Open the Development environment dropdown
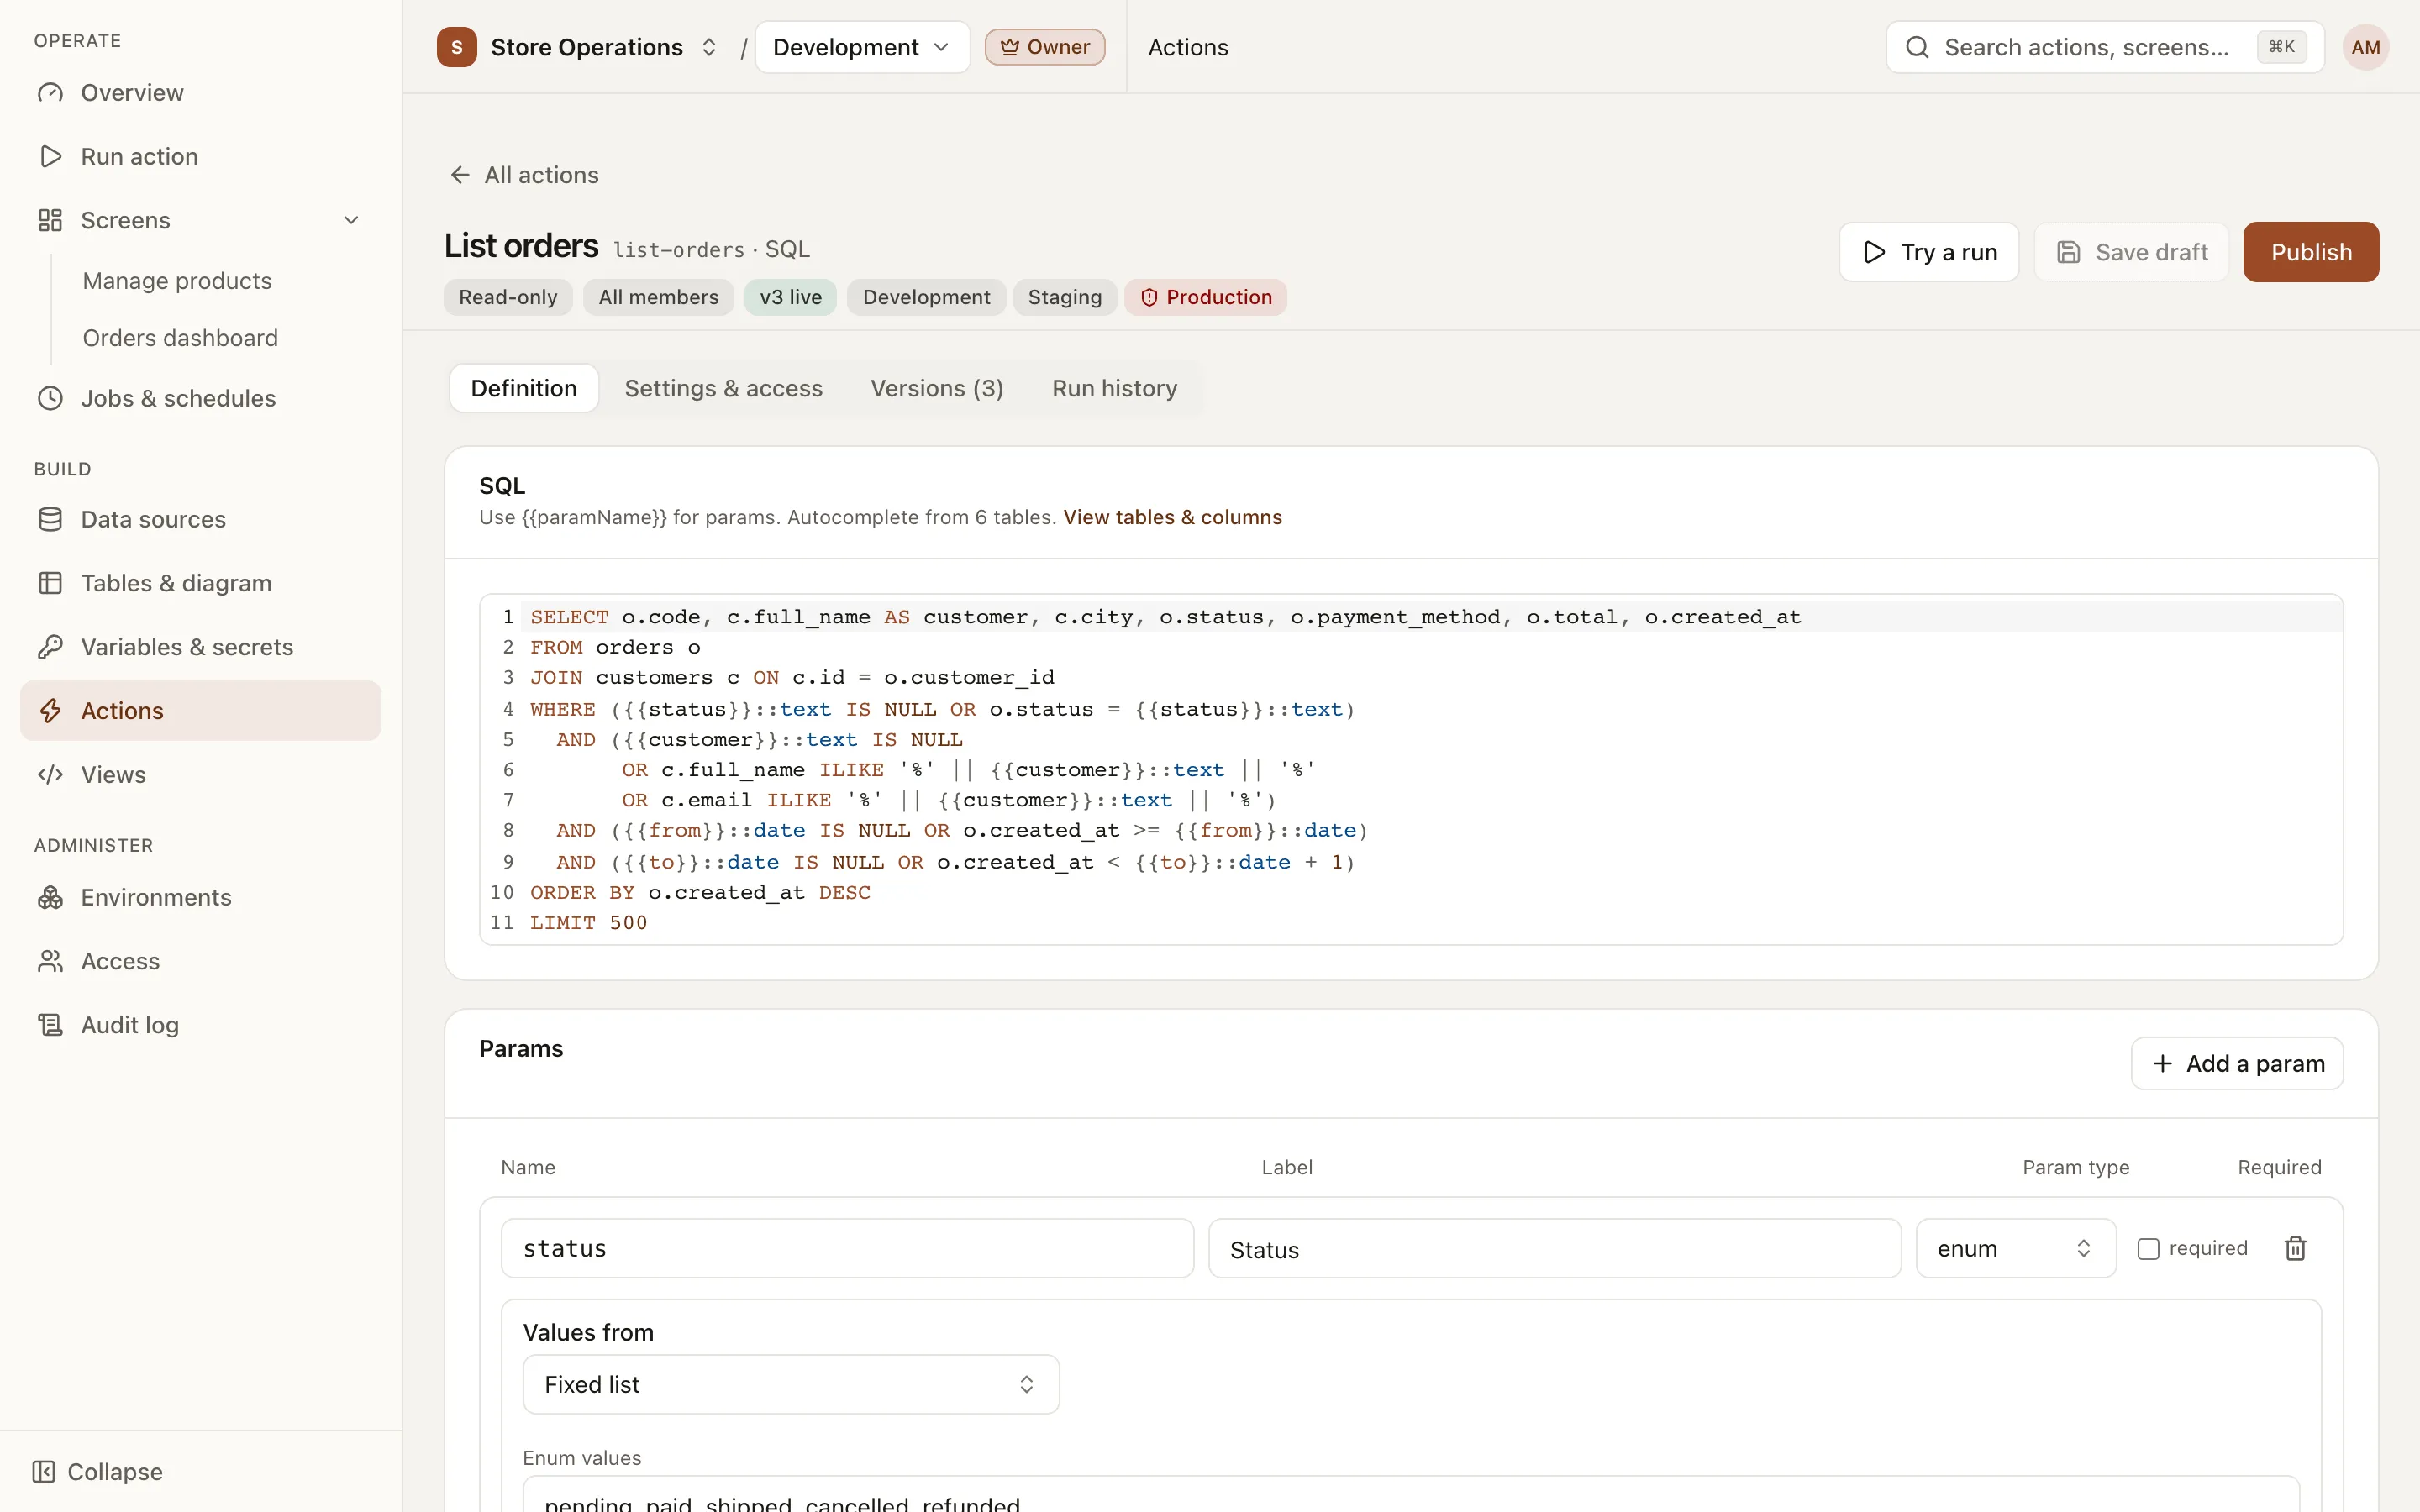Viewport: 2420px width, 1512px height. pyautogui.click(x=862, y=47)
